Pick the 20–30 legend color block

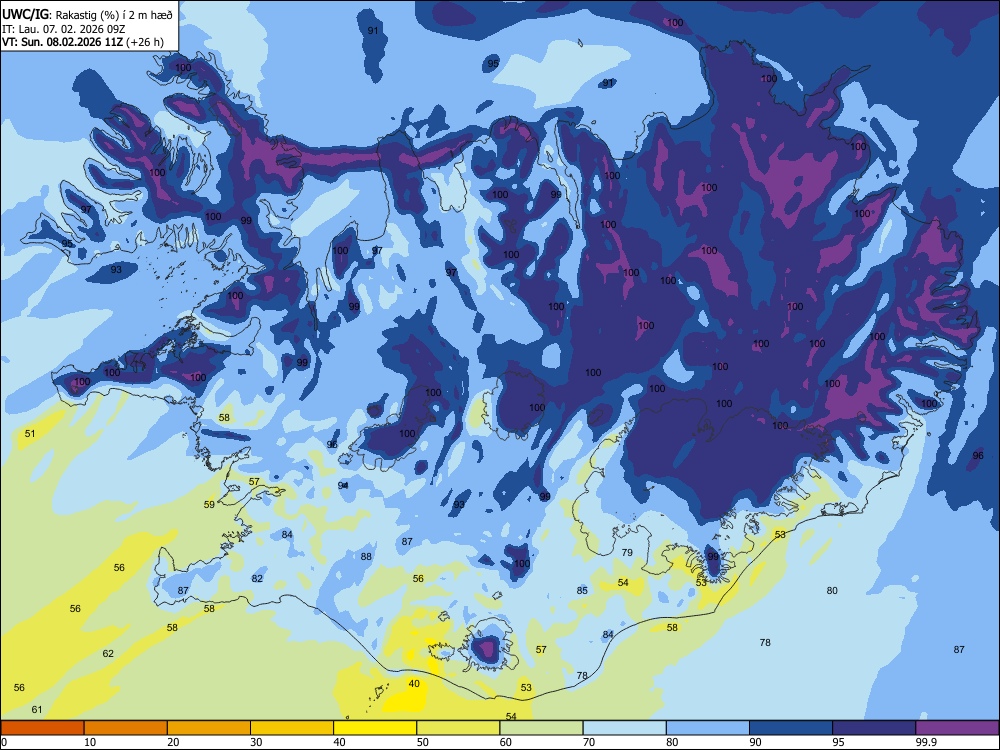click(x=209, y=728)
